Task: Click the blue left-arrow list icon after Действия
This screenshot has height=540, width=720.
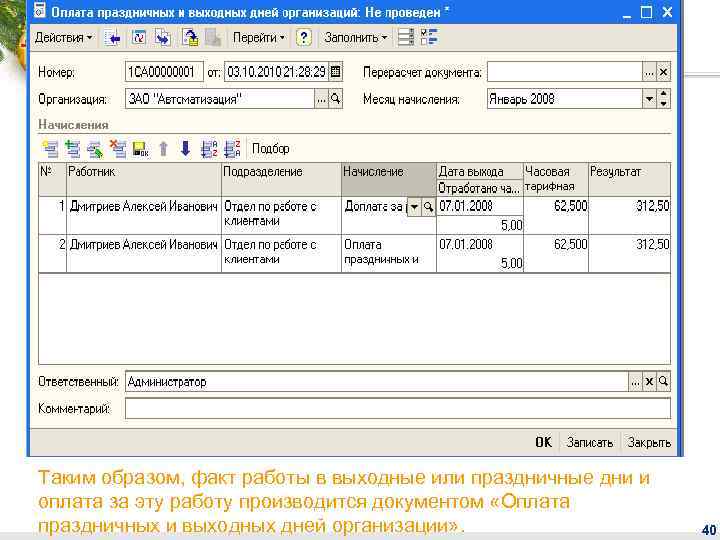Action: [112, 38]
